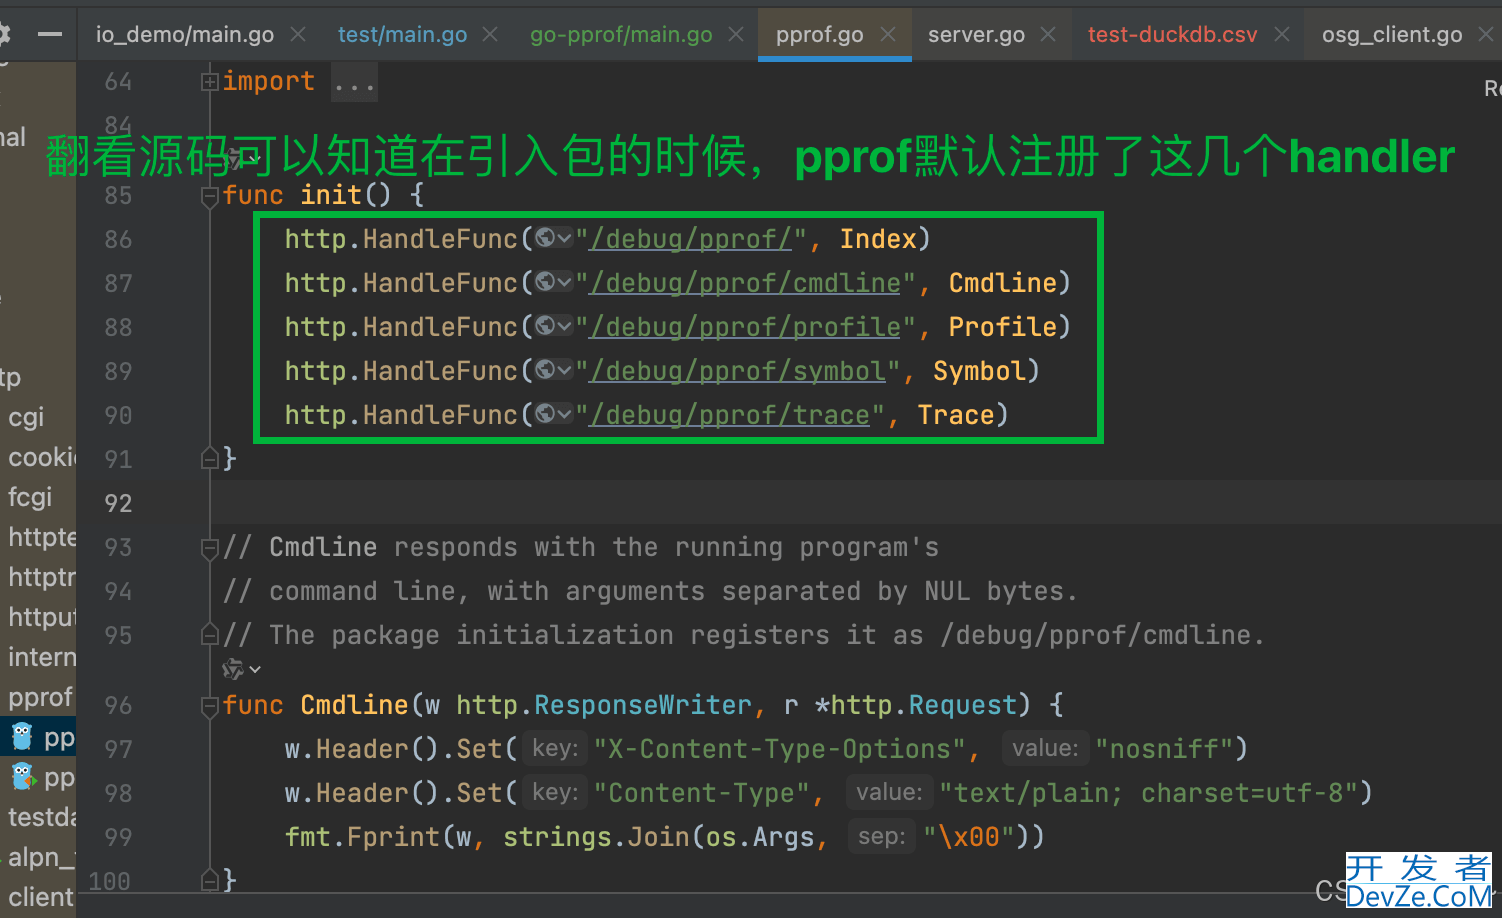Click the globe icon on the cmdline line
The width and height of the screenshot is (1502, 918).
(553, 282)
